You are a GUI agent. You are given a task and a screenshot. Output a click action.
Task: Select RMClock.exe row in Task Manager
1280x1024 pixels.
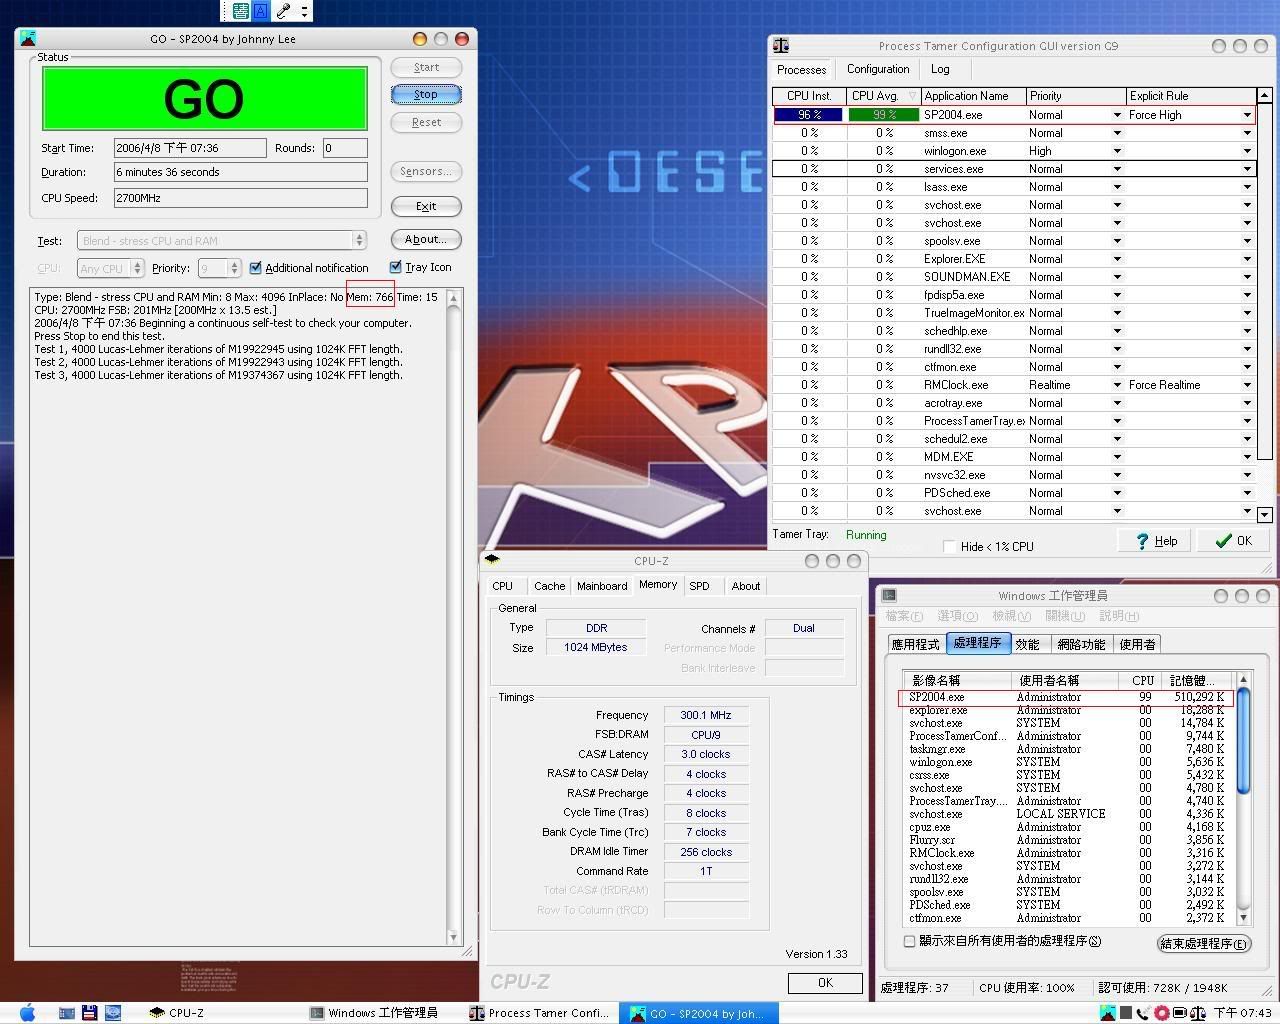(x=1068, y=853)
